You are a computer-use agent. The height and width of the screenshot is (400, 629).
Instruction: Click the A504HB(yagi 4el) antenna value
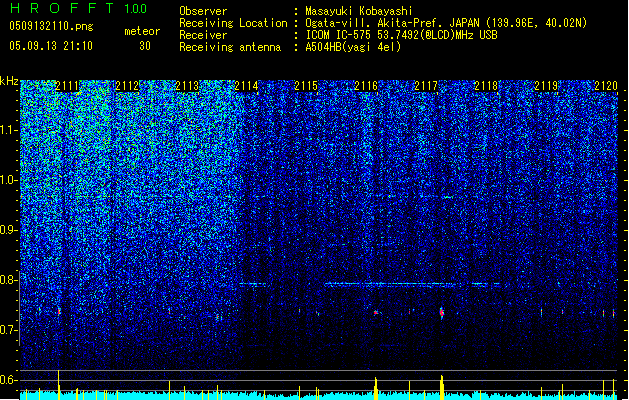(353, 47)
